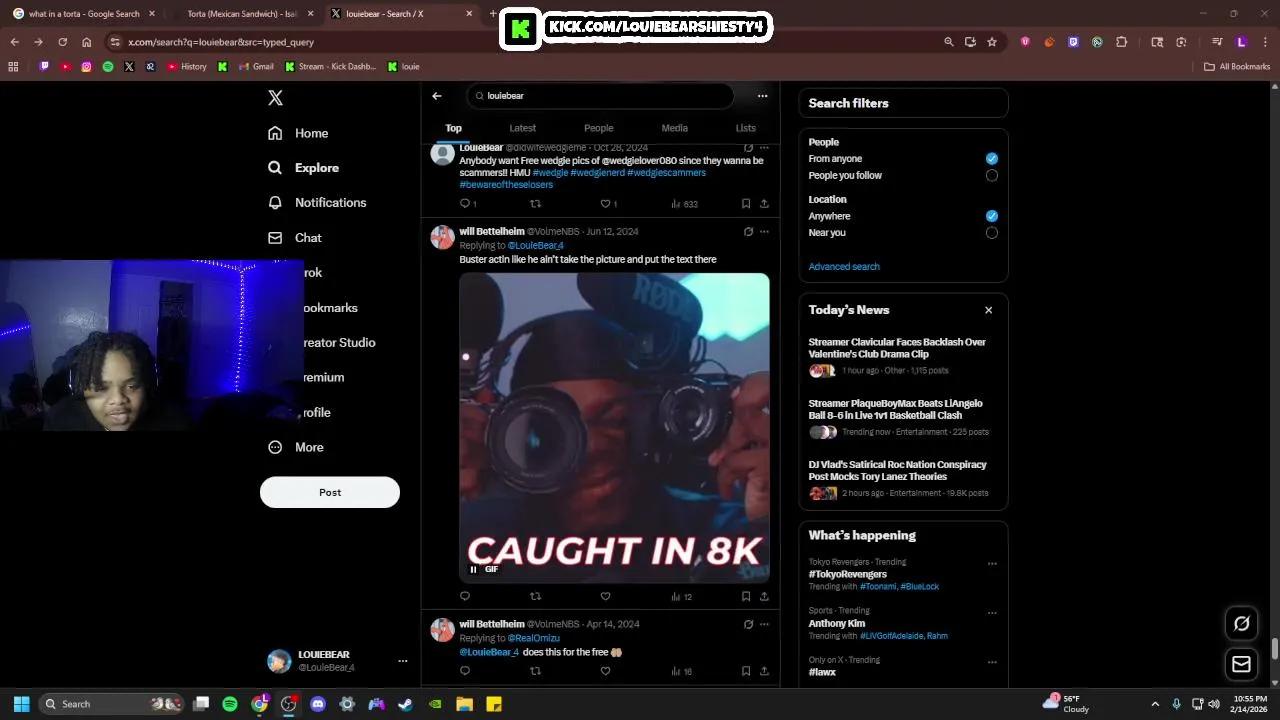Image resolution: width=1280 pixels, height=720 pixels.
Task: Open options for the Anthony Kim trend
Action: 992,613
